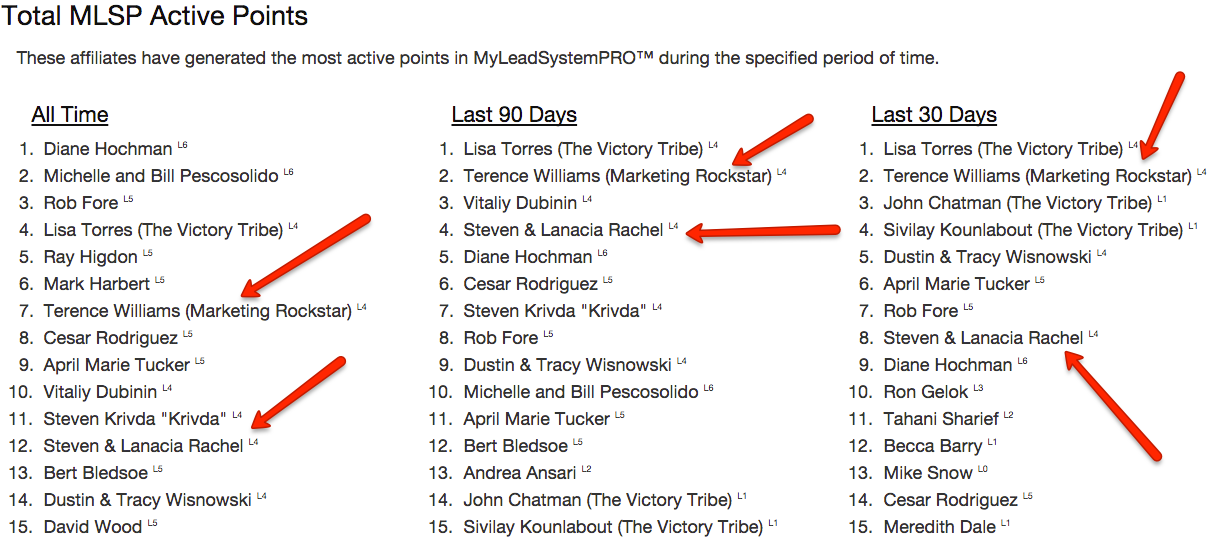
Task: Open David Wood at rank 15
Action: click(93, 527)
